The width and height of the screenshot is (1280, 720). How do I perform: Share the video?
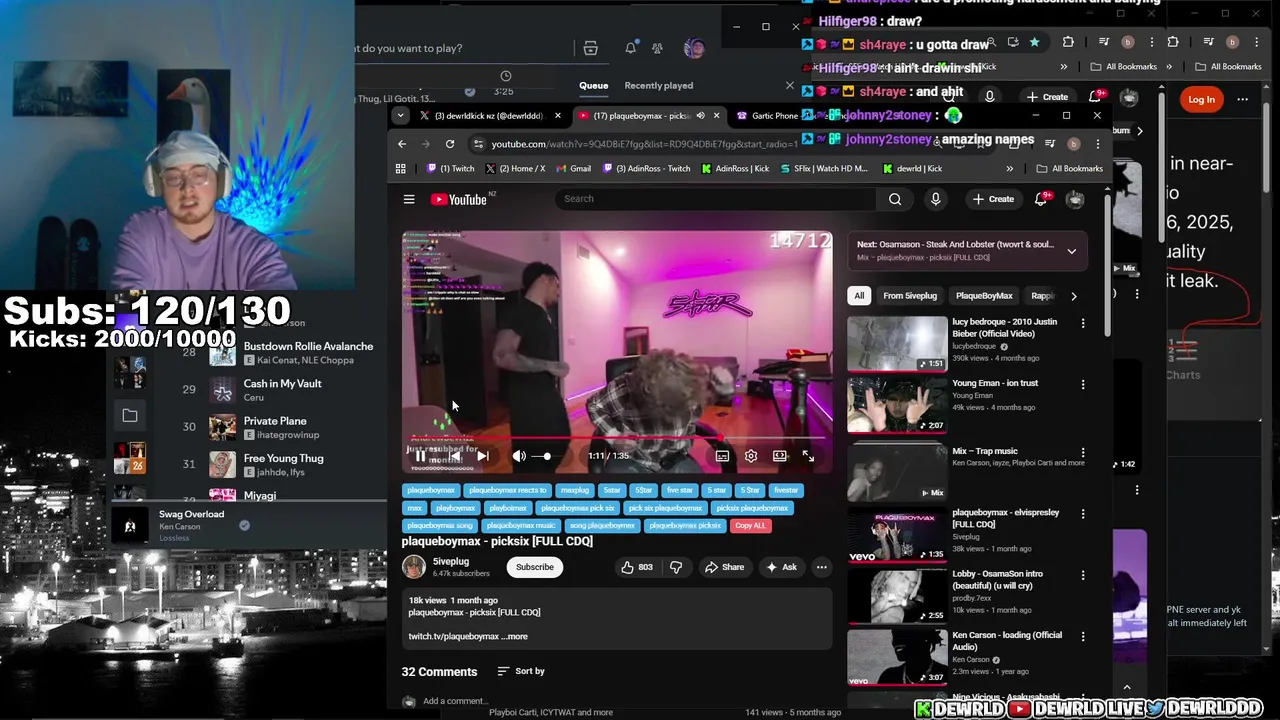(x=723, y=567)
